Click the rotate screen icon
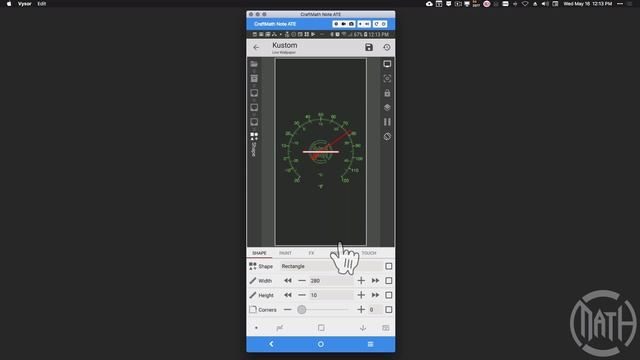Screen dimensions: 640x360 coord(387,136)
